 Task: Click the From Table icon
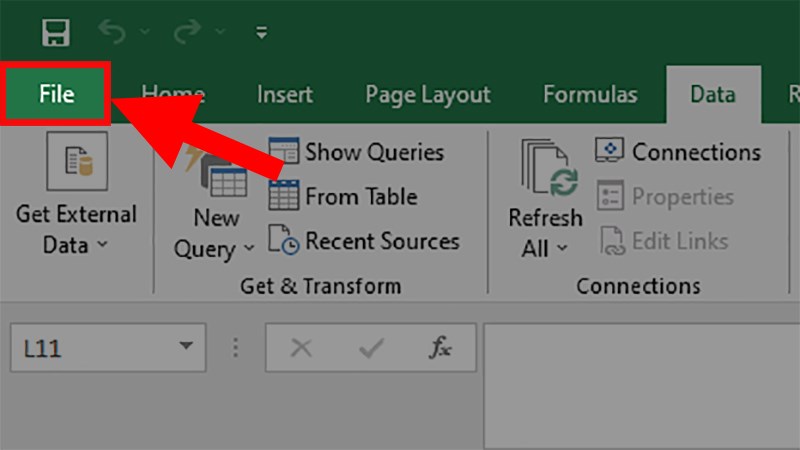pos(284,195)
